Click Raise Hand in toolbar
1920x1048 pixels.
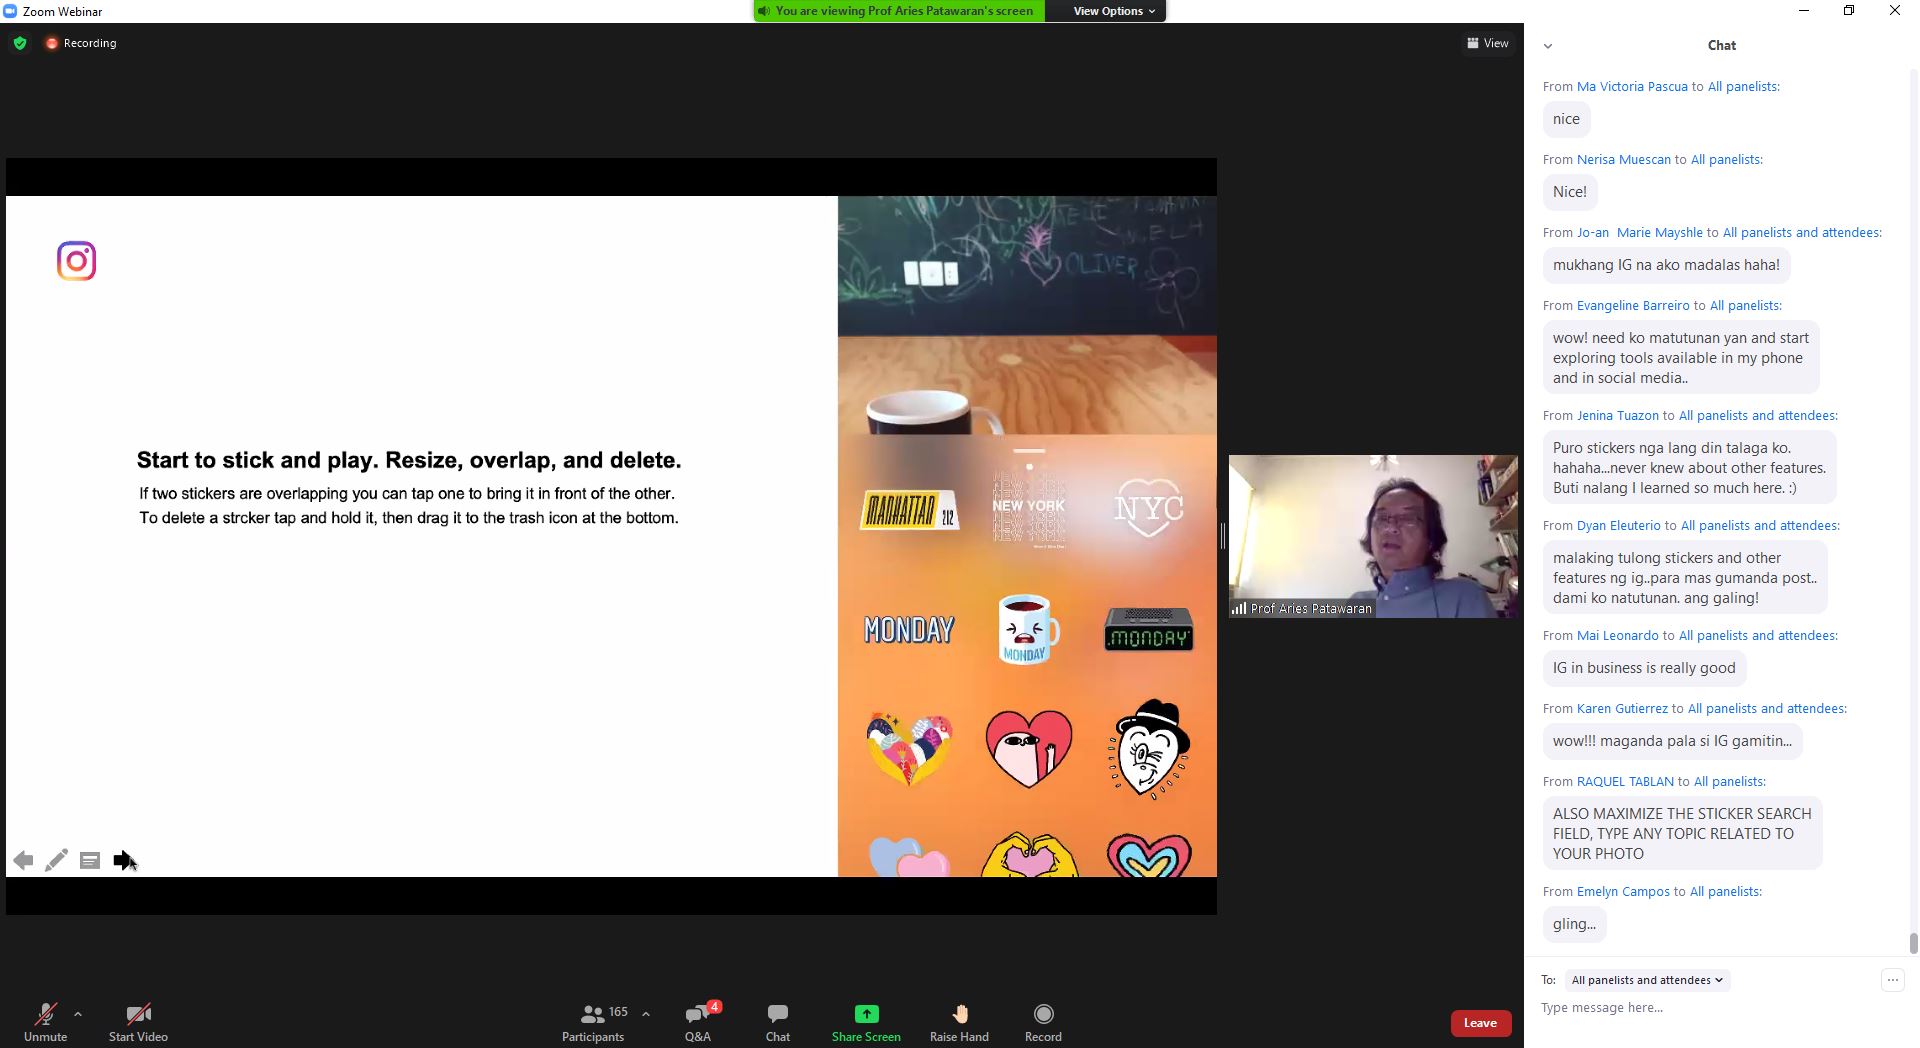click(959, 1022)
